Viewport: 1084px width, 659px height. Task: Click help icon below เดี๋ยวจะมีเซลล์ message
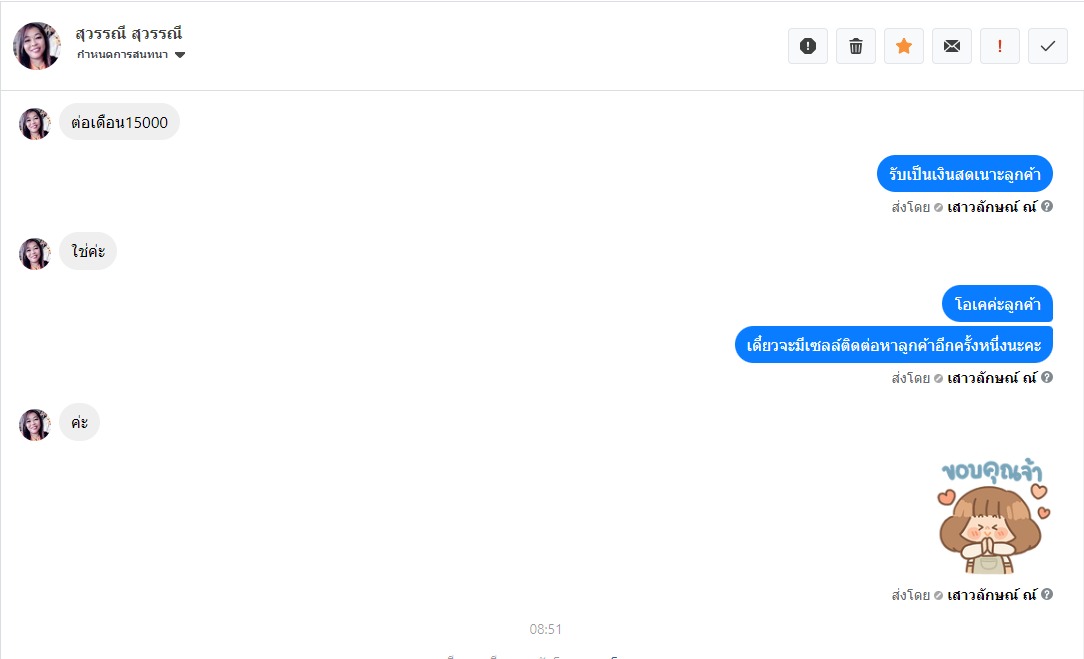[x=1047, y=377]
